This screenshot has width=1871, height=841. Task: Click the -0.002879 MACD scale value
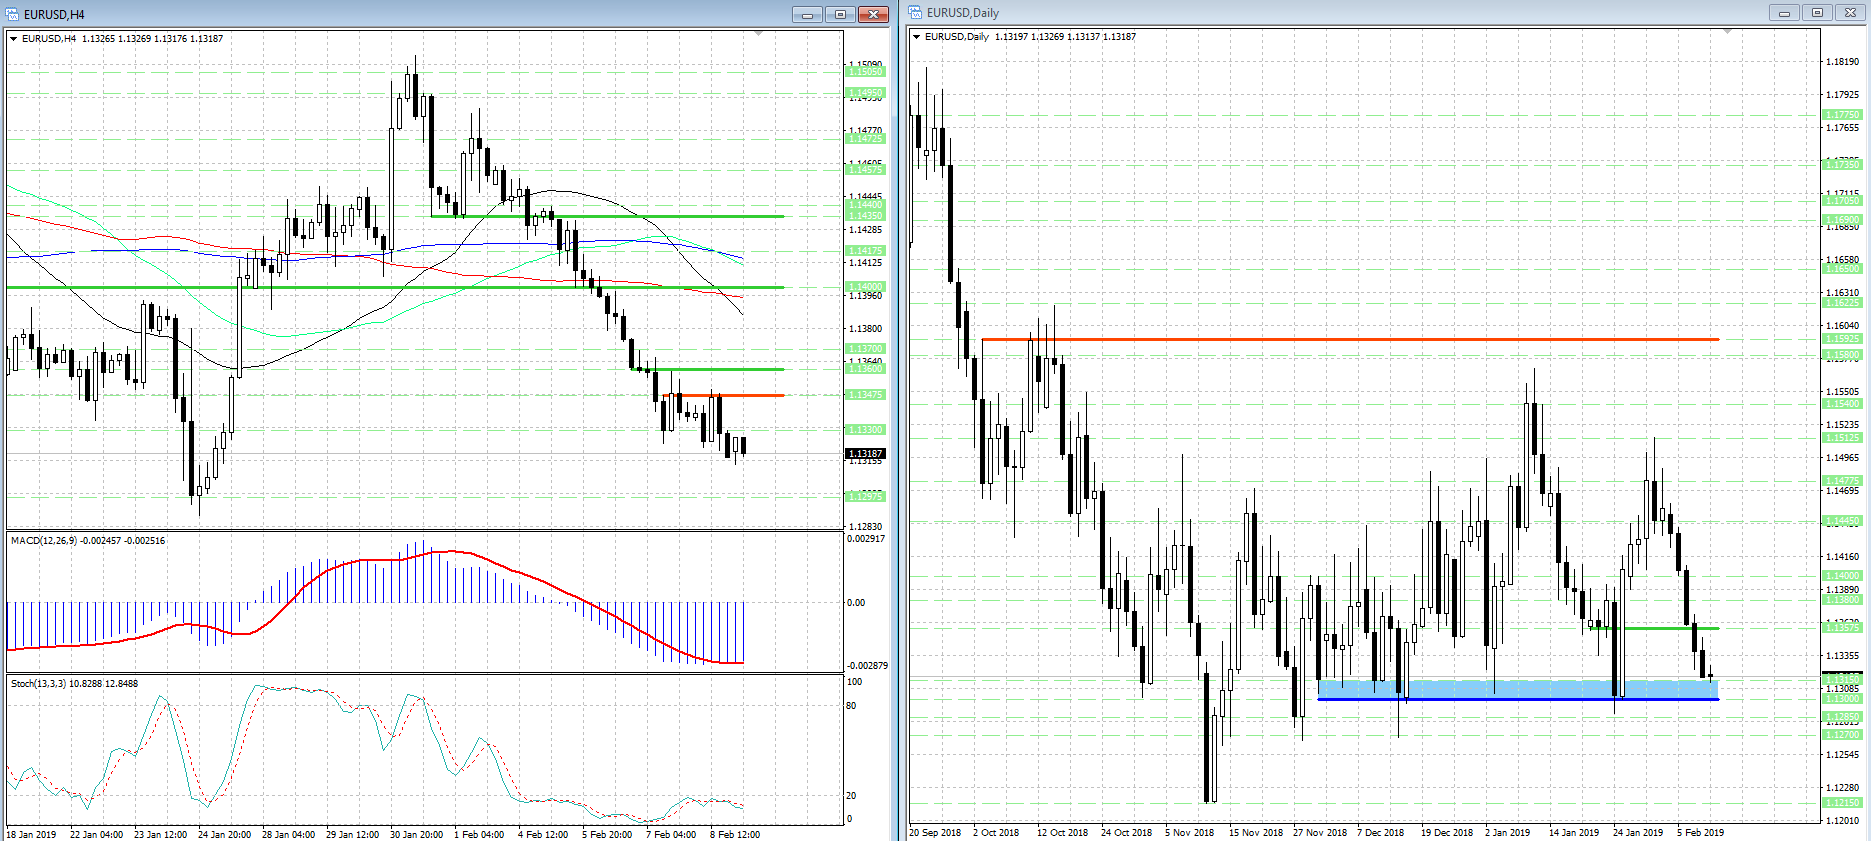(x=866, y=666)
